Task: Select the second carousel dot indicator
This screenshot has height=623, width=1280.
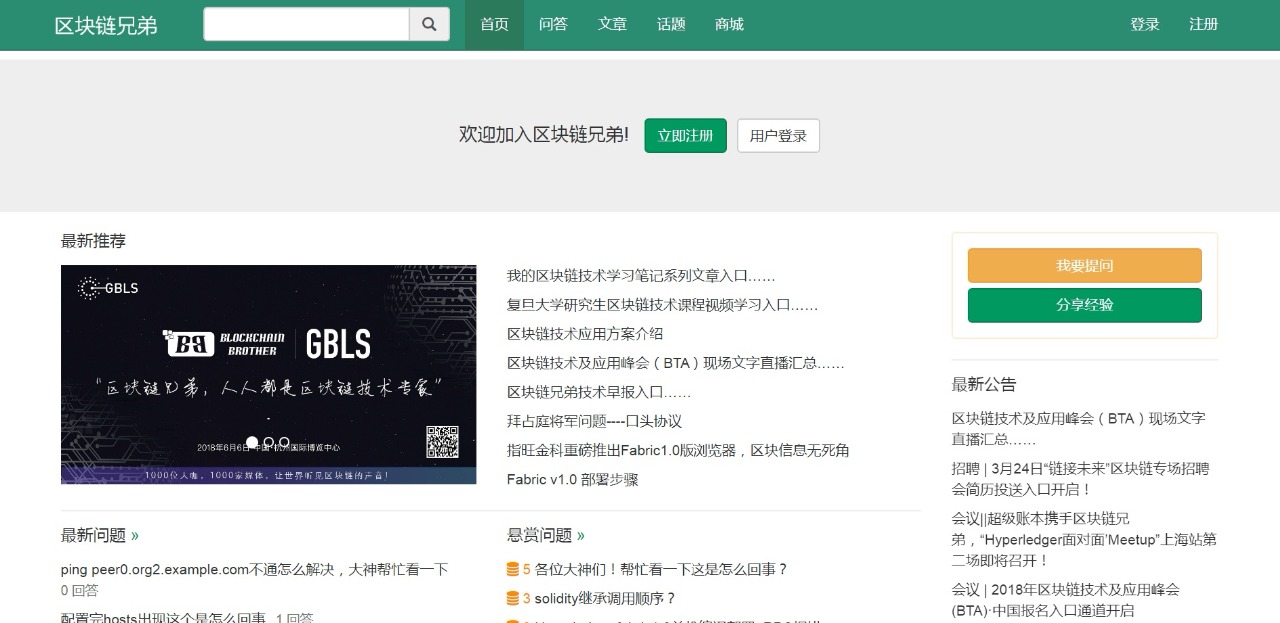Action: point(268,442)
